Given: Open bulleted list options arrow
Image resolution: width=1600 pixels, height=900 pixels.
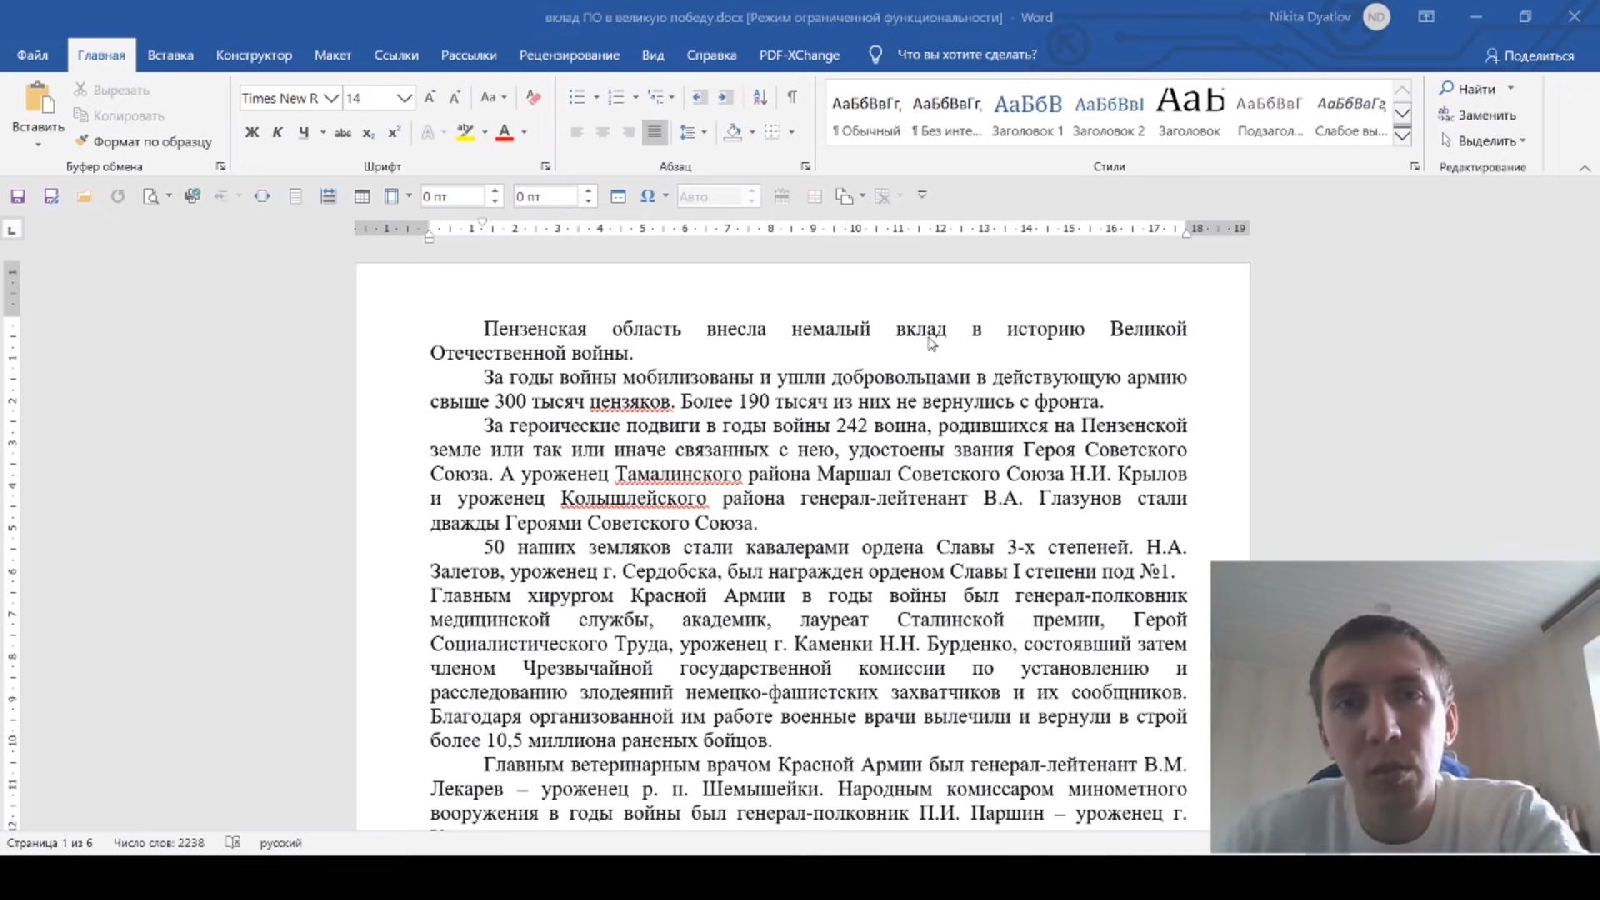Looking at the screenshot, I should pos(597,98).
